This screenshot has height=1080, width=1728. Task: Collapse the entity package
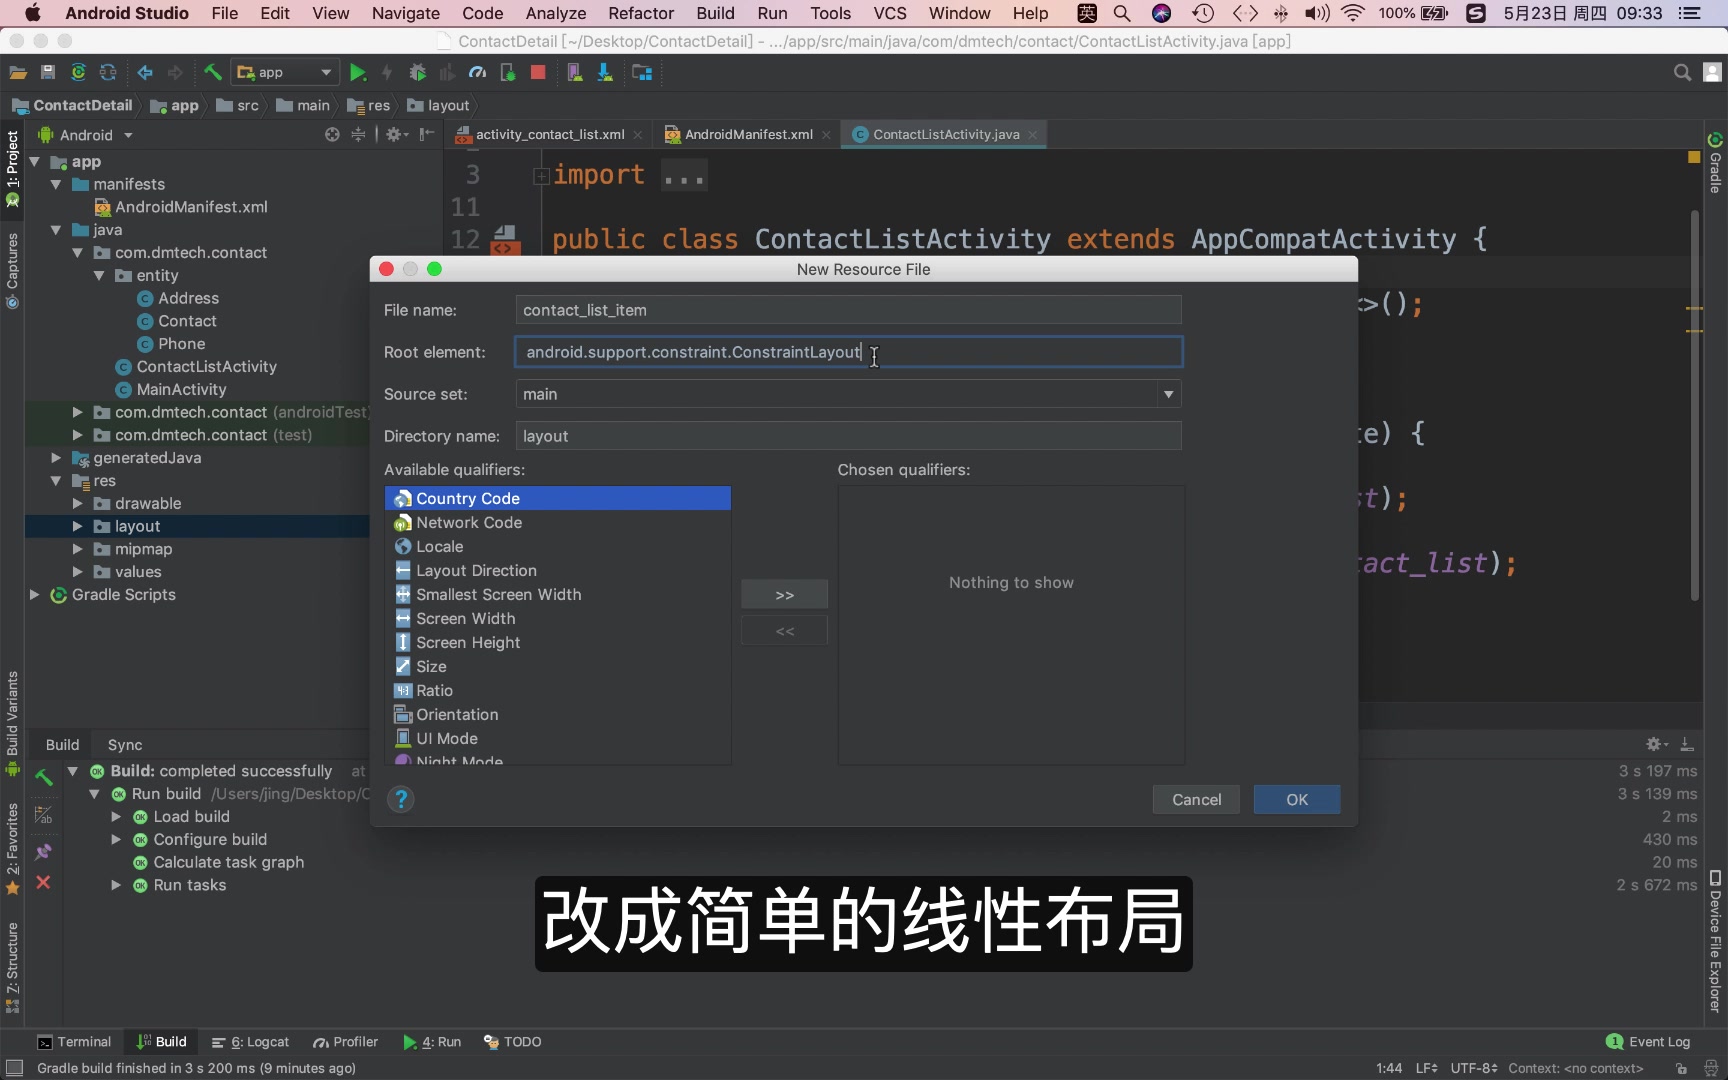(99, 275)
